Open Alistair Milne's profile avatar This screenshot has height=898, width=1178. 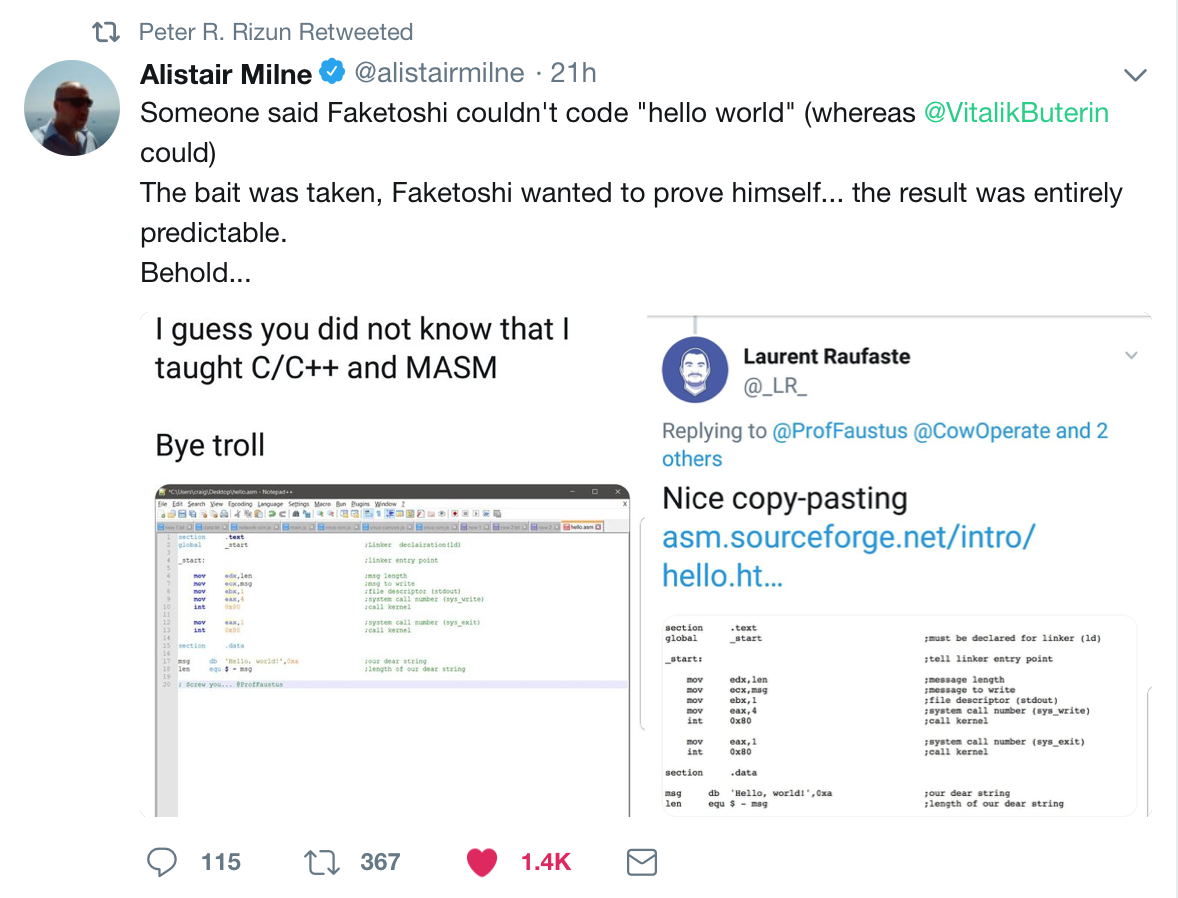(x=72, y=108)
